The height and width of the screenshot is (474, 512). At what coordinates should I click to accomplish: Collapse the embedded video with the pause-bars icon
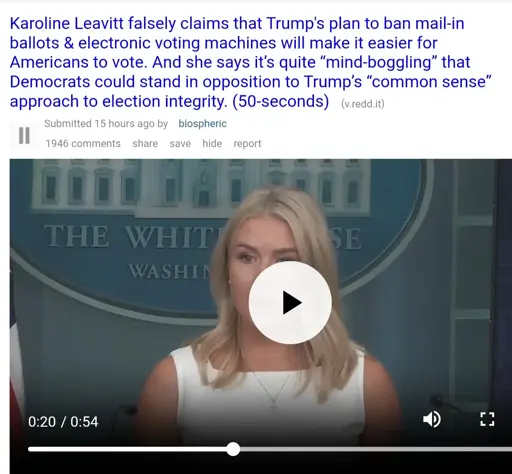pyautogui.click(x=24, y=135)
